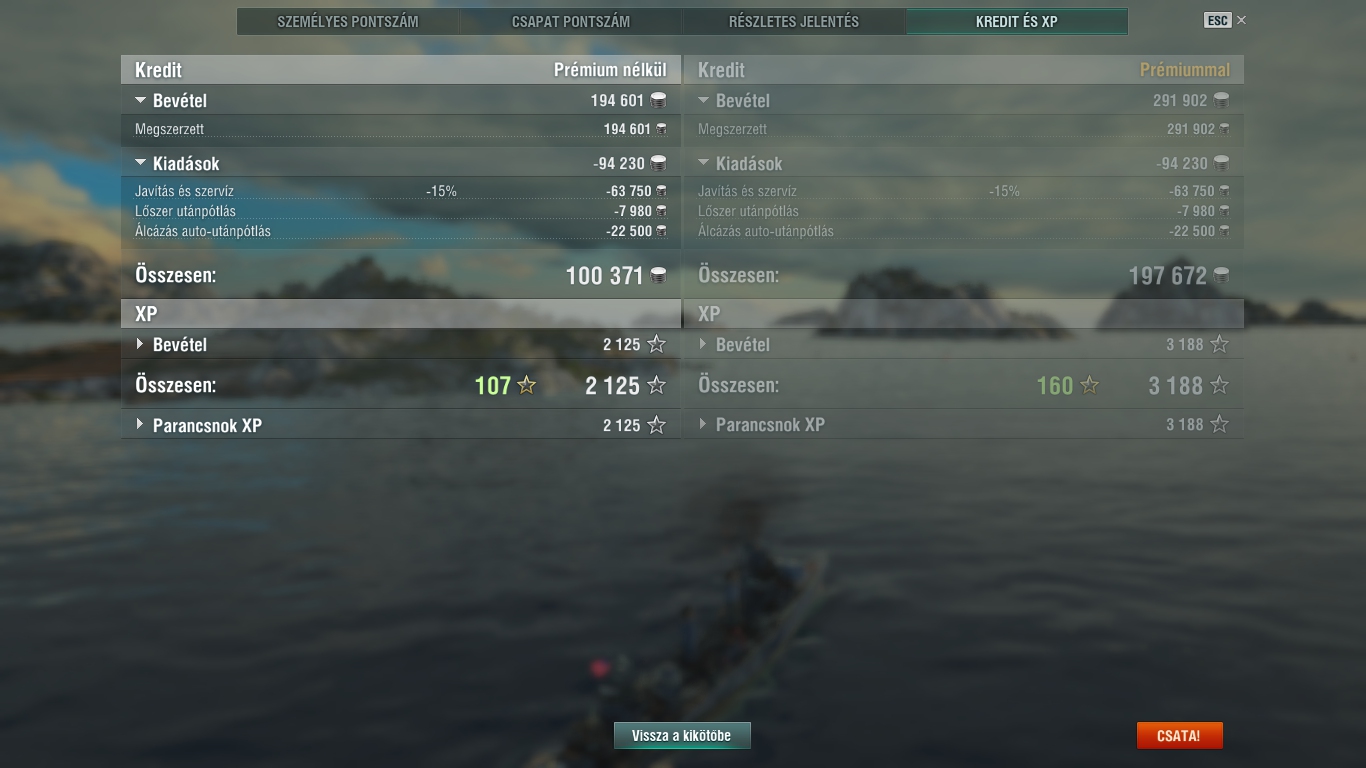Click the star icon beside premium 3 188 total
Viewport: 1366px width, 768px height.
[1219, 385]
